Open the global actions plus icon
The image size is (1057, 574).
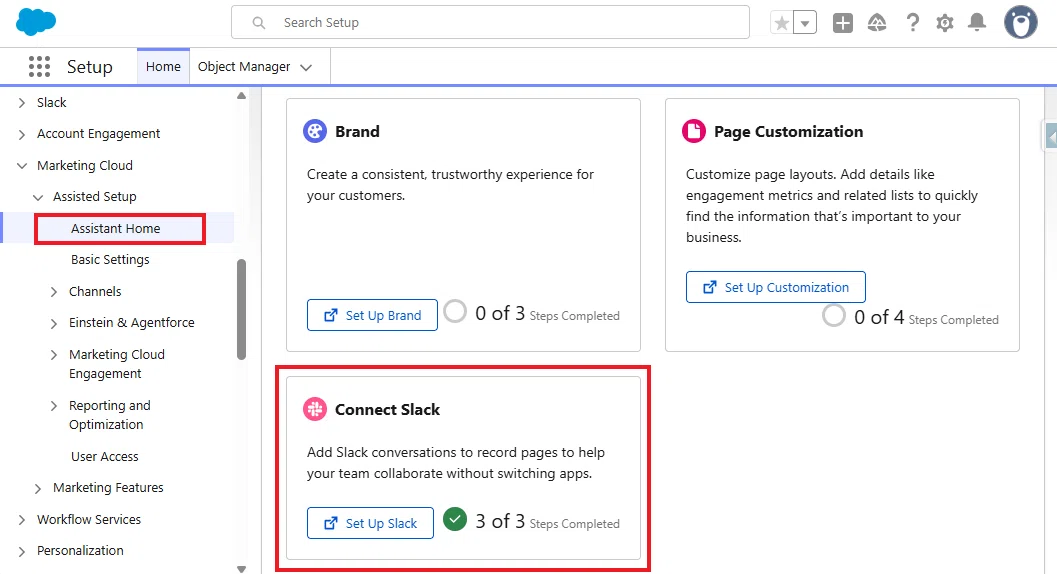coord(843,23)
